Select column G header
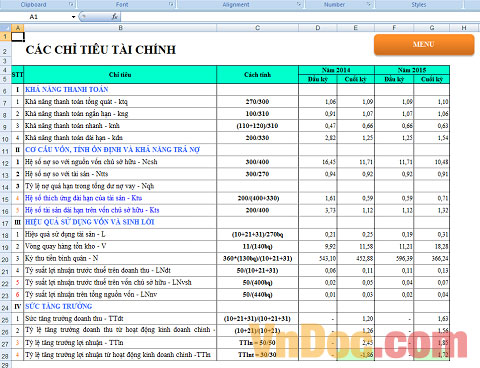 click(x=432, y=28)
